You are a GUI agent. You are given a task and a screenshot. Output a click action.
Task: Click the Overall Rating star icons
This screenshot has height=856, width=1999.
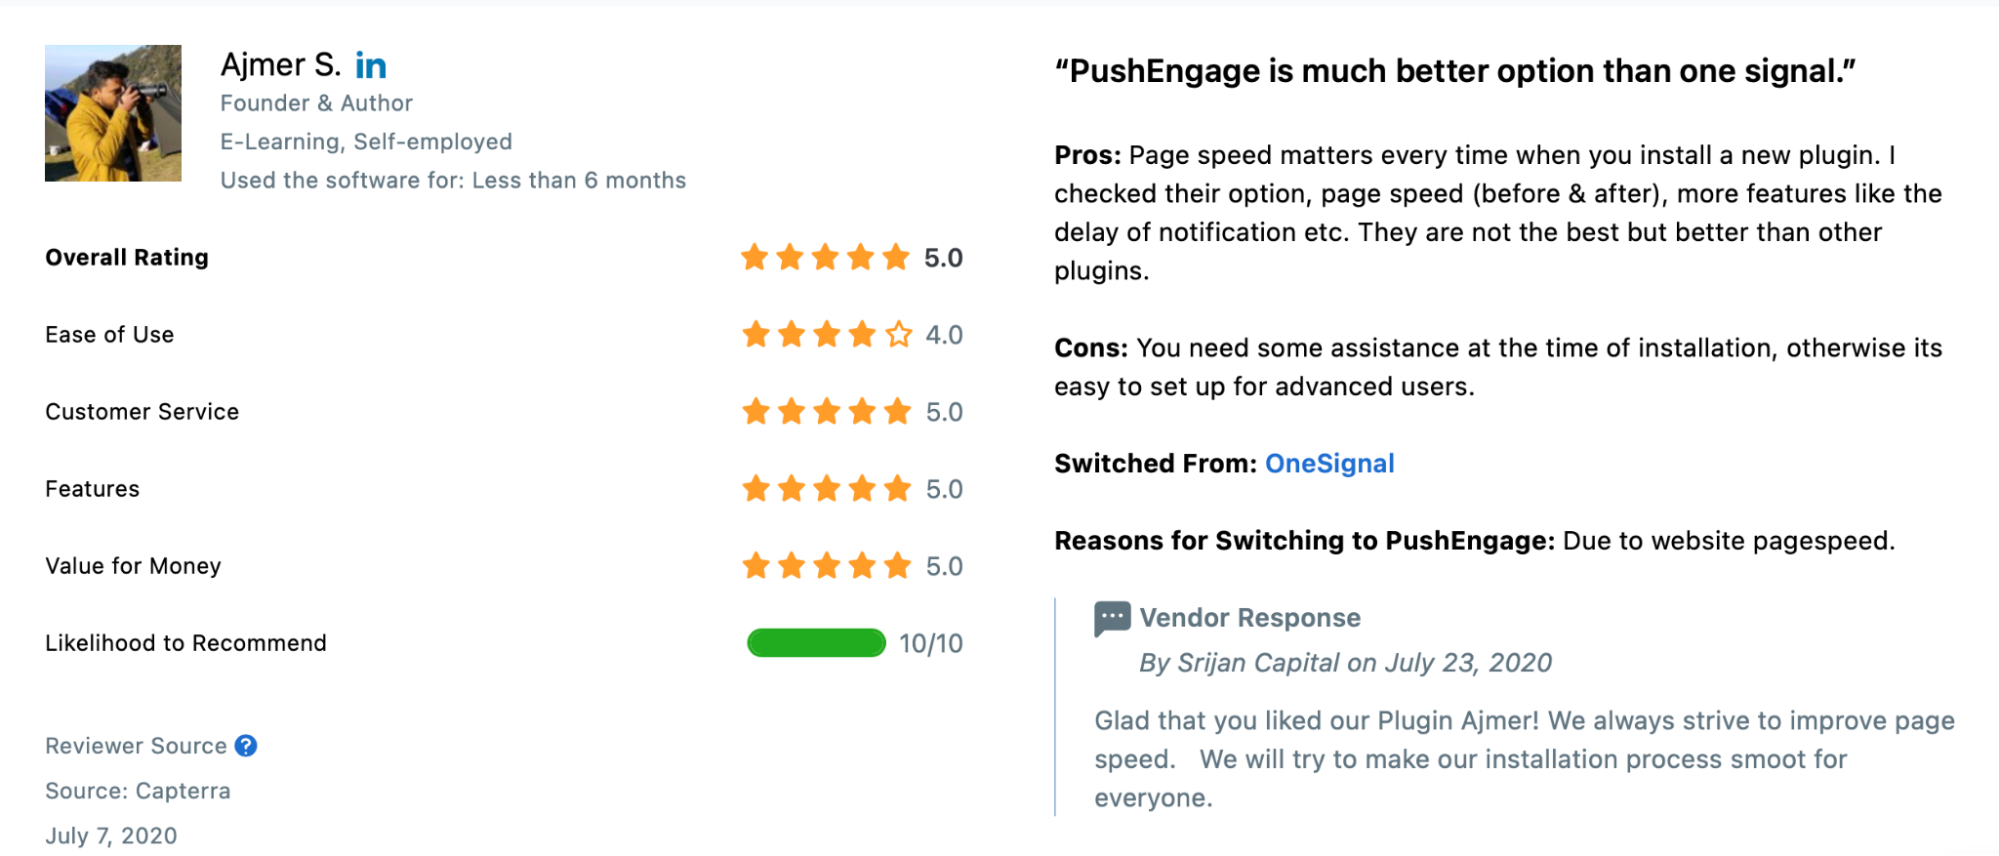click(x=825, y=258)
